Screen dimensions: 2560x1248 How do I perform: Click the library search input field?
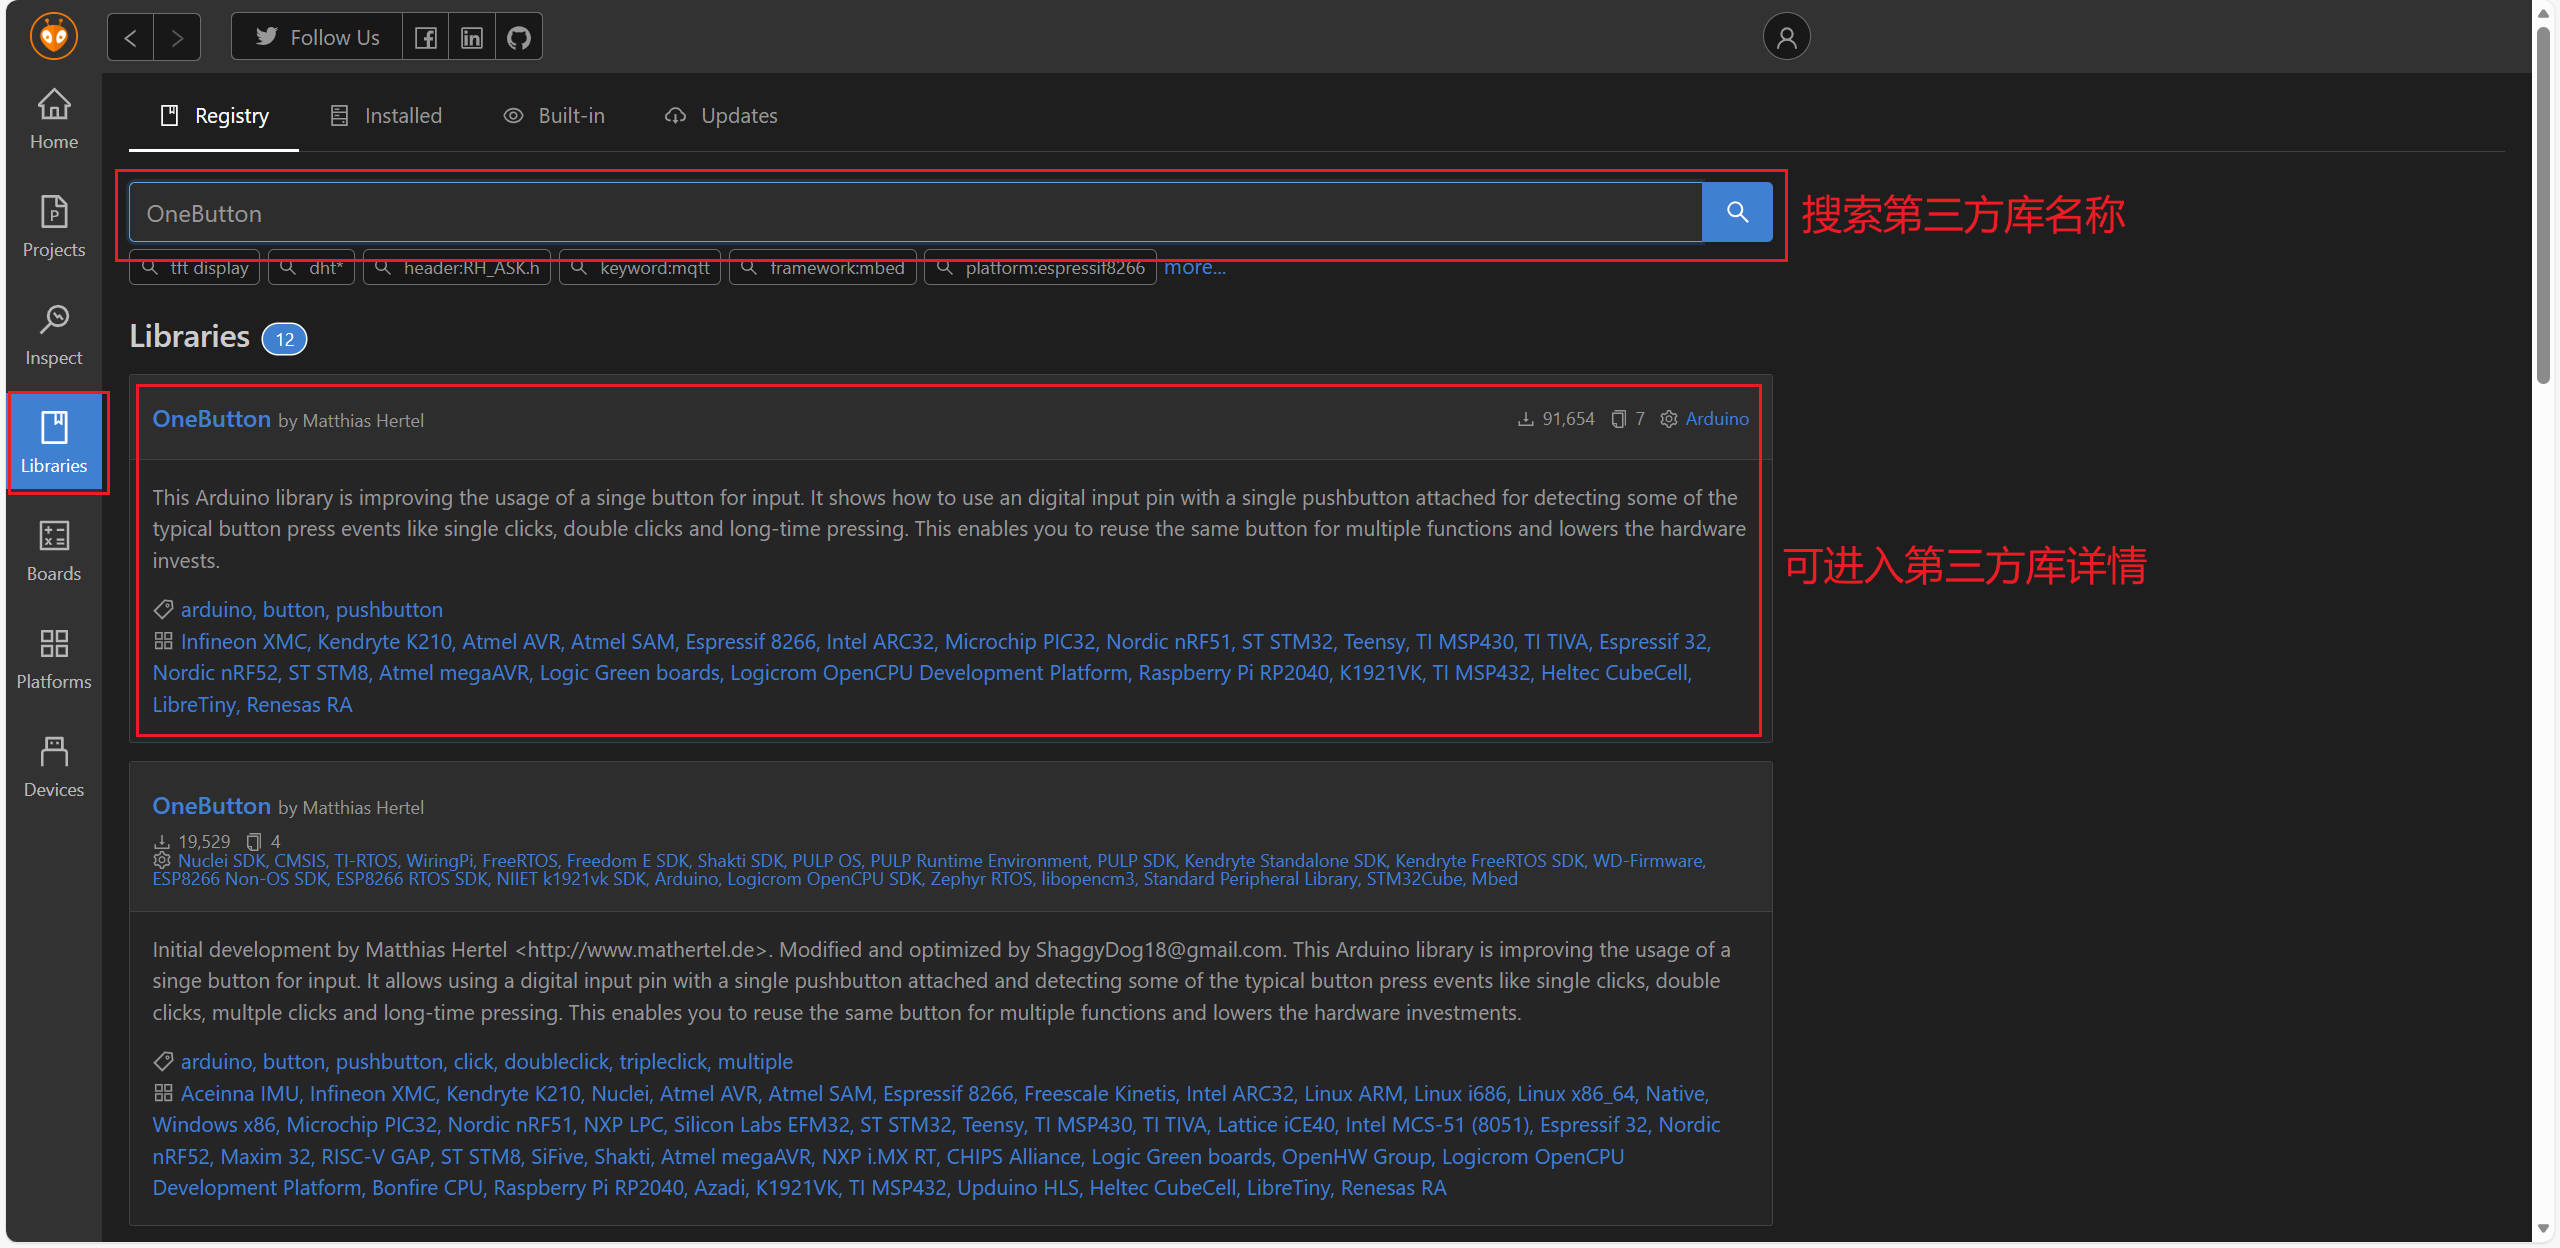tap(915, 213)
